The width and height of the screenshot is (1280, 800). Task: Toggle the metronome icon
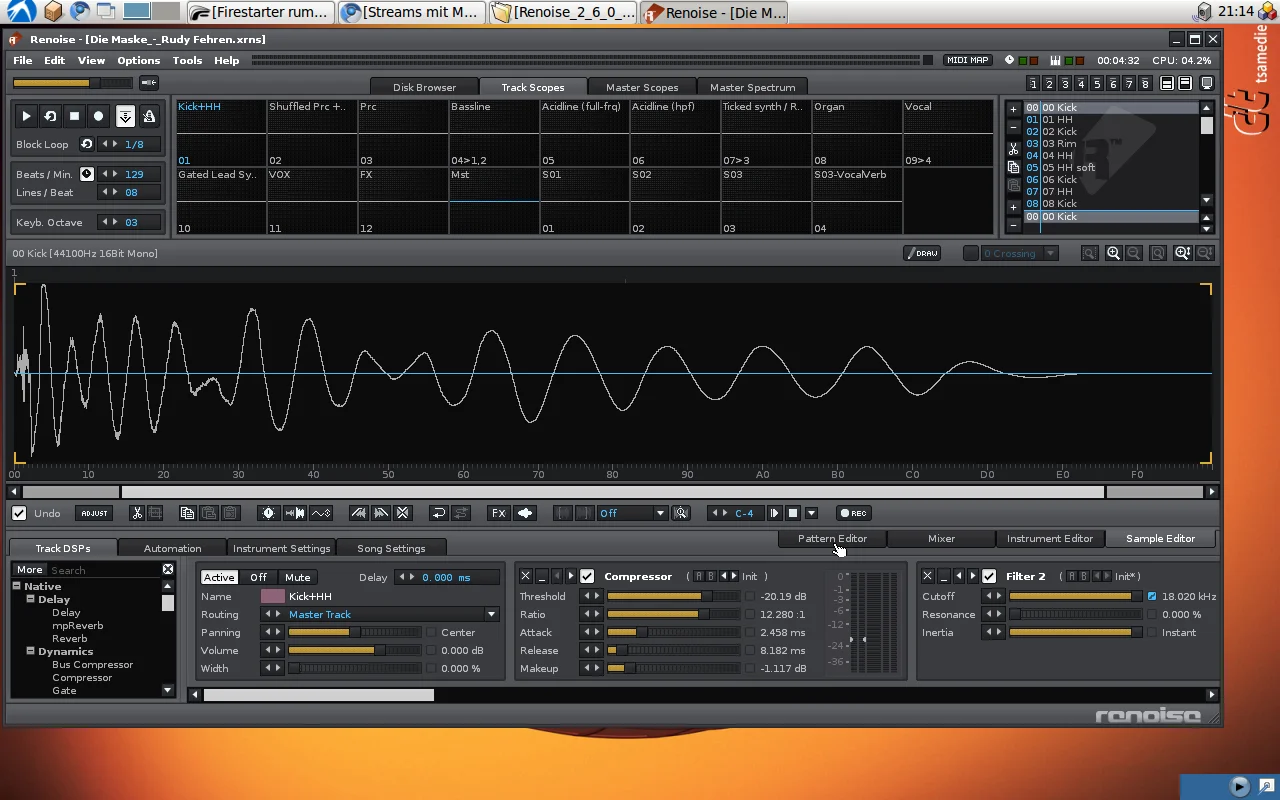[149, 116]
